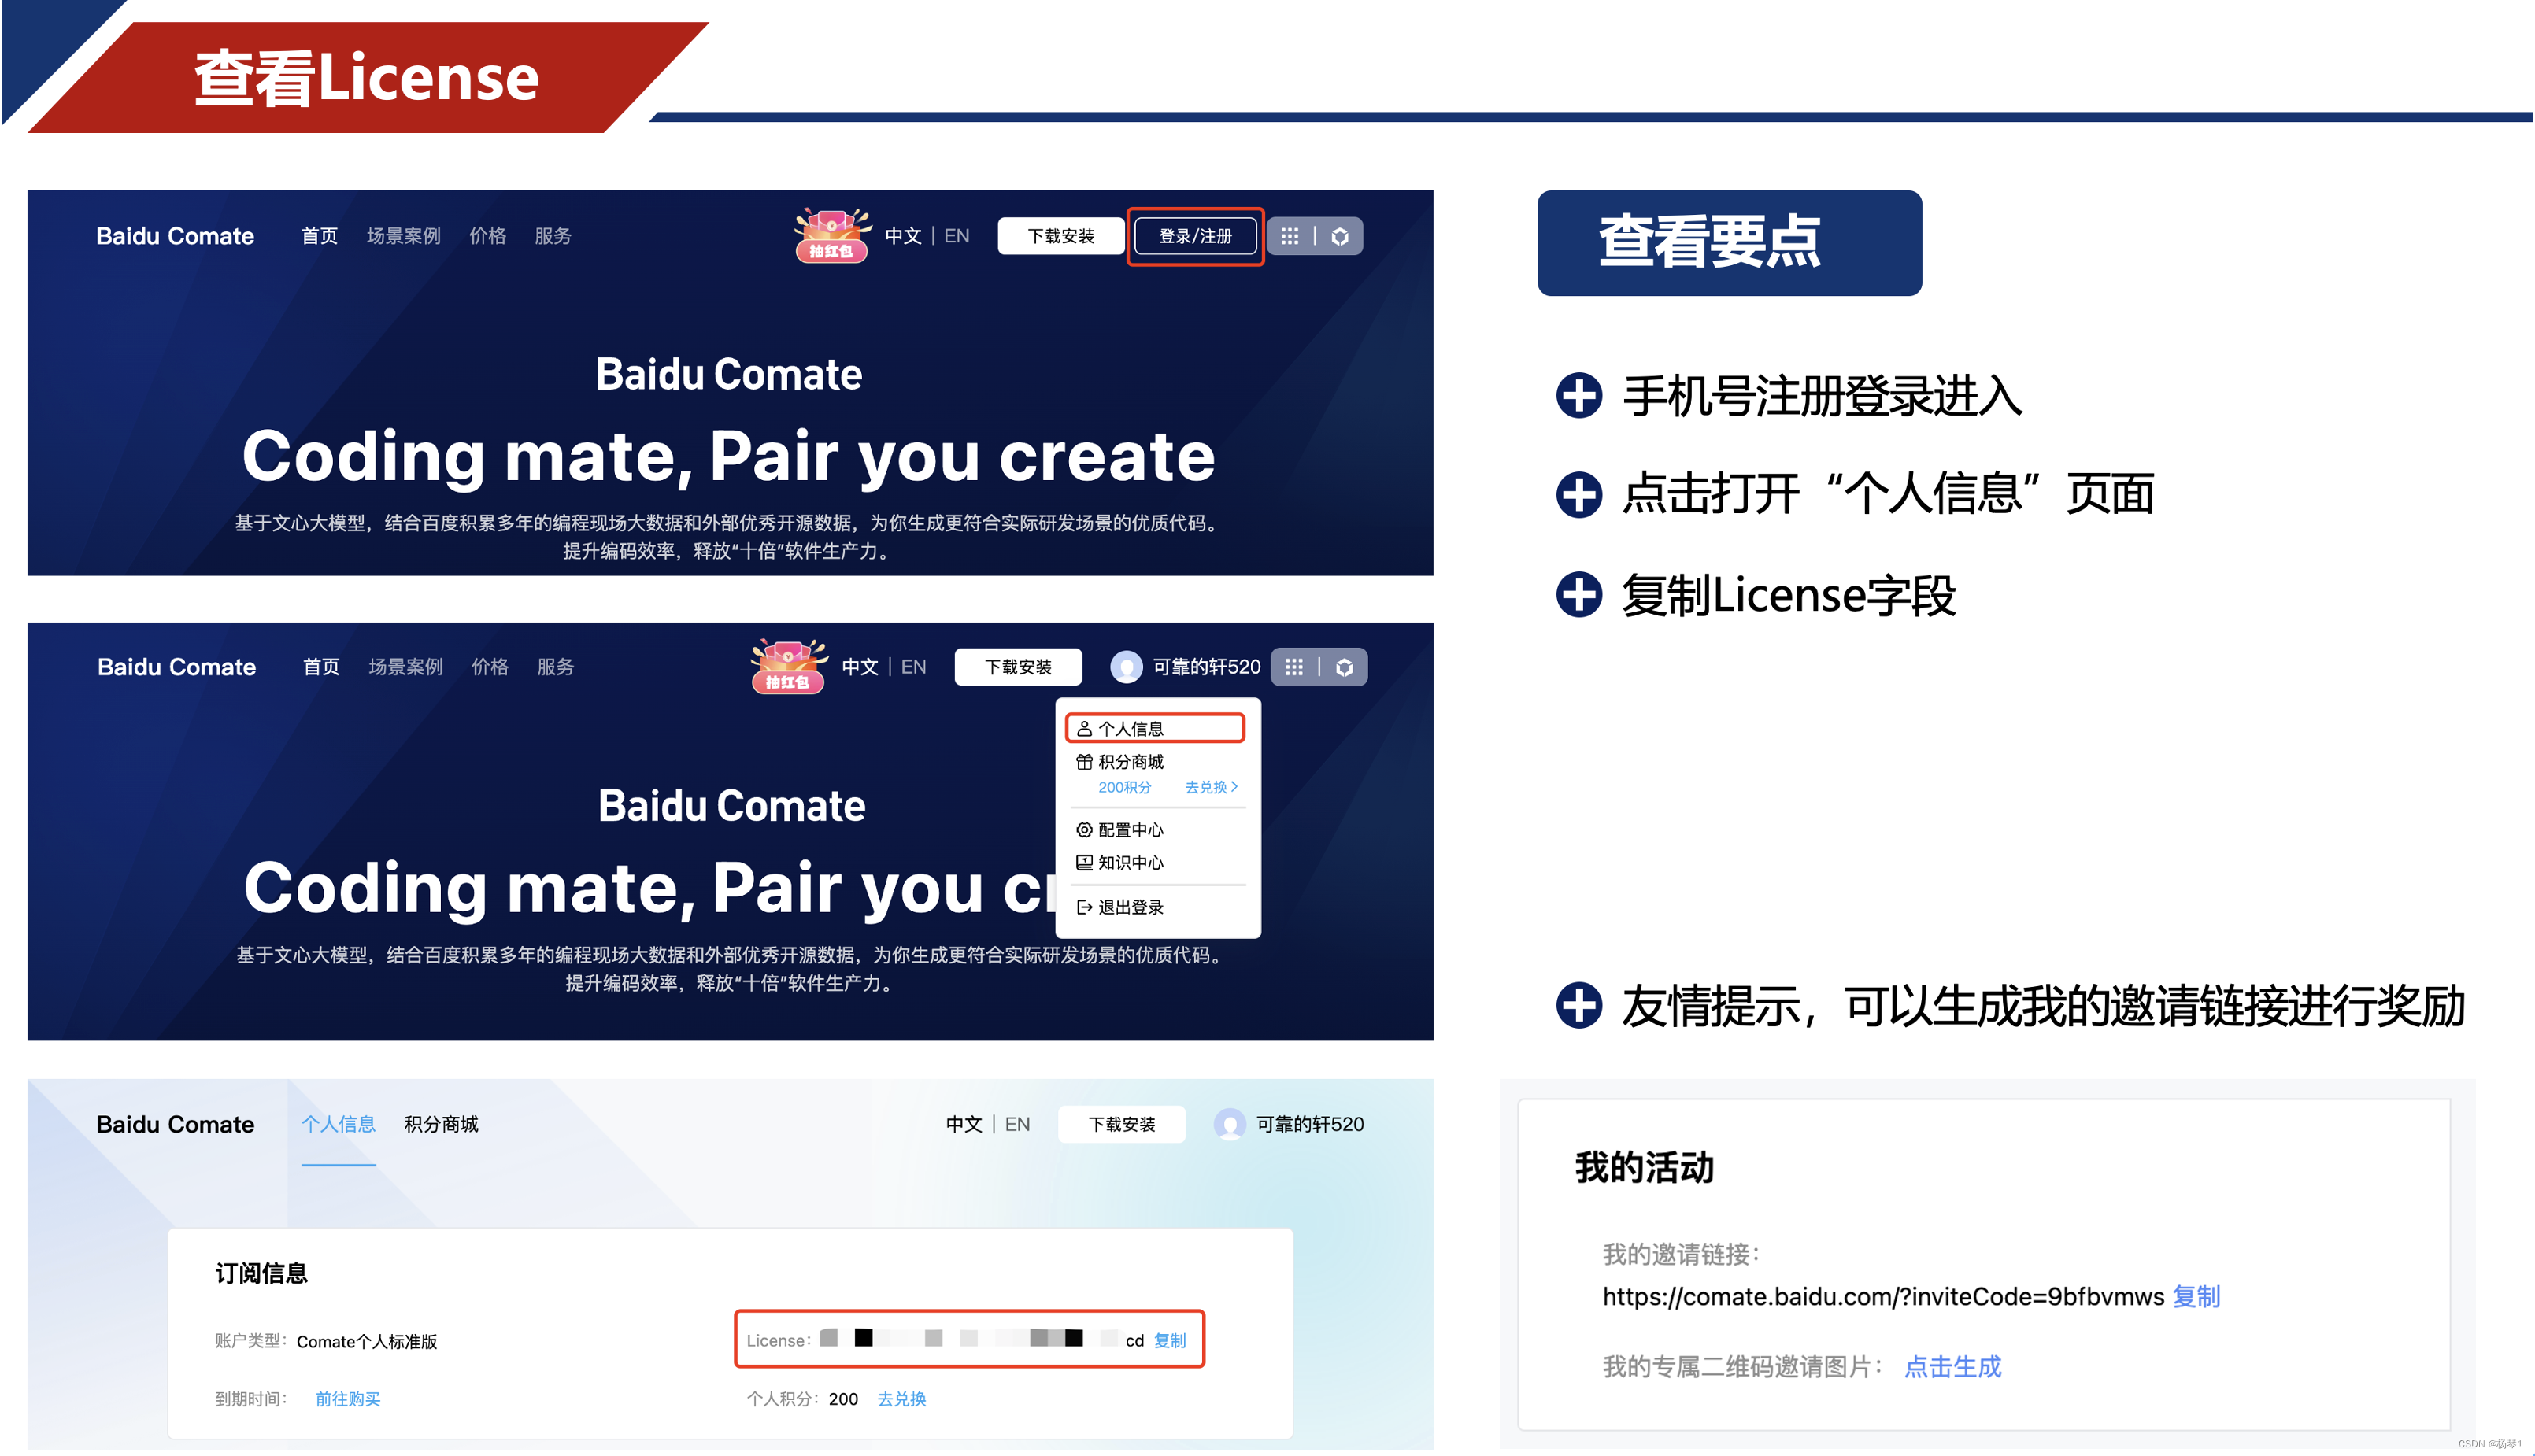Select 首页 in the logged-out top banner
Image resolution: width=2535 pixels, height=1456 pixels.
tap(319, 236)
